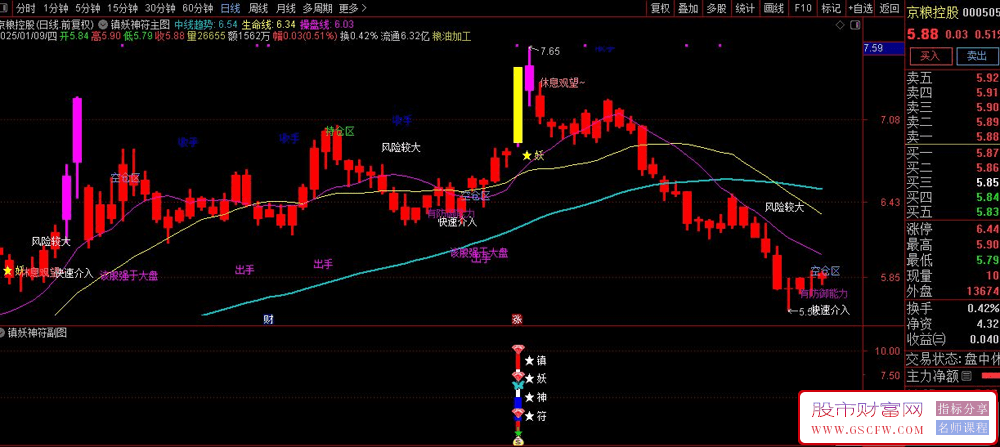Click the red diamond icon beside 镇
Viewport: 1000px width, 447px height.
click(518, 349)
